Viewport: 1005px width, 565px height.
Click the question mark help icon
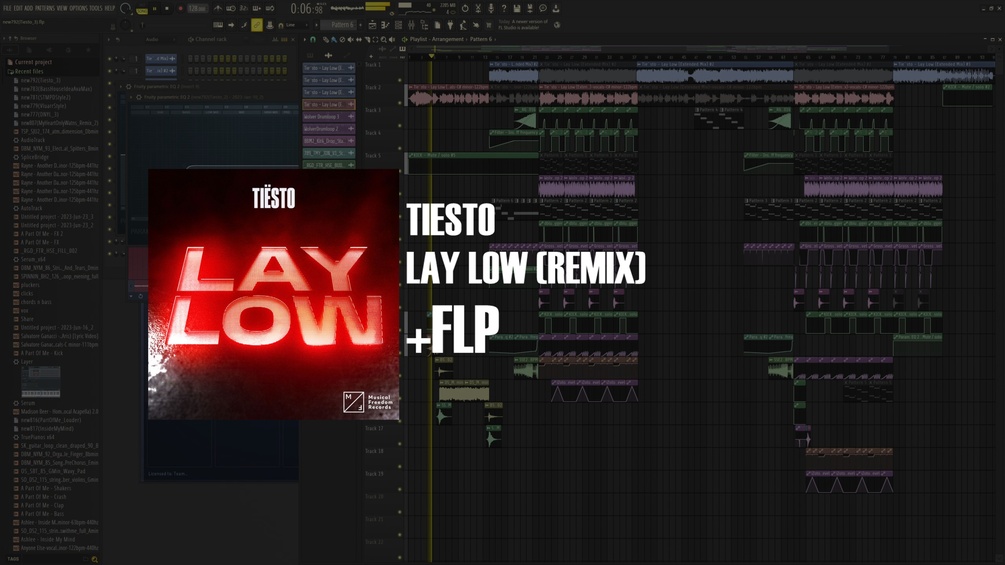(504, 8)
